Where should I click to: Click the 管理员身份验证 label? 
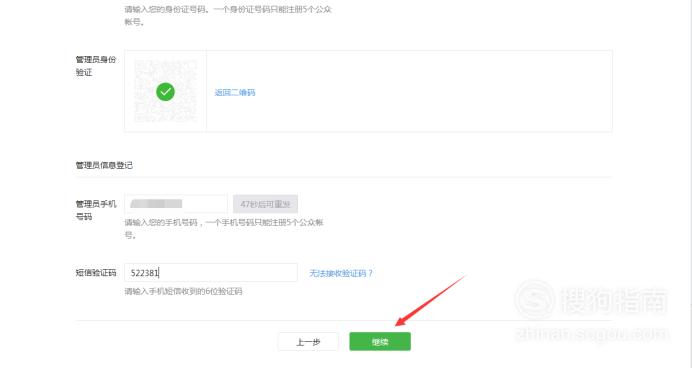tap(96, 66)
